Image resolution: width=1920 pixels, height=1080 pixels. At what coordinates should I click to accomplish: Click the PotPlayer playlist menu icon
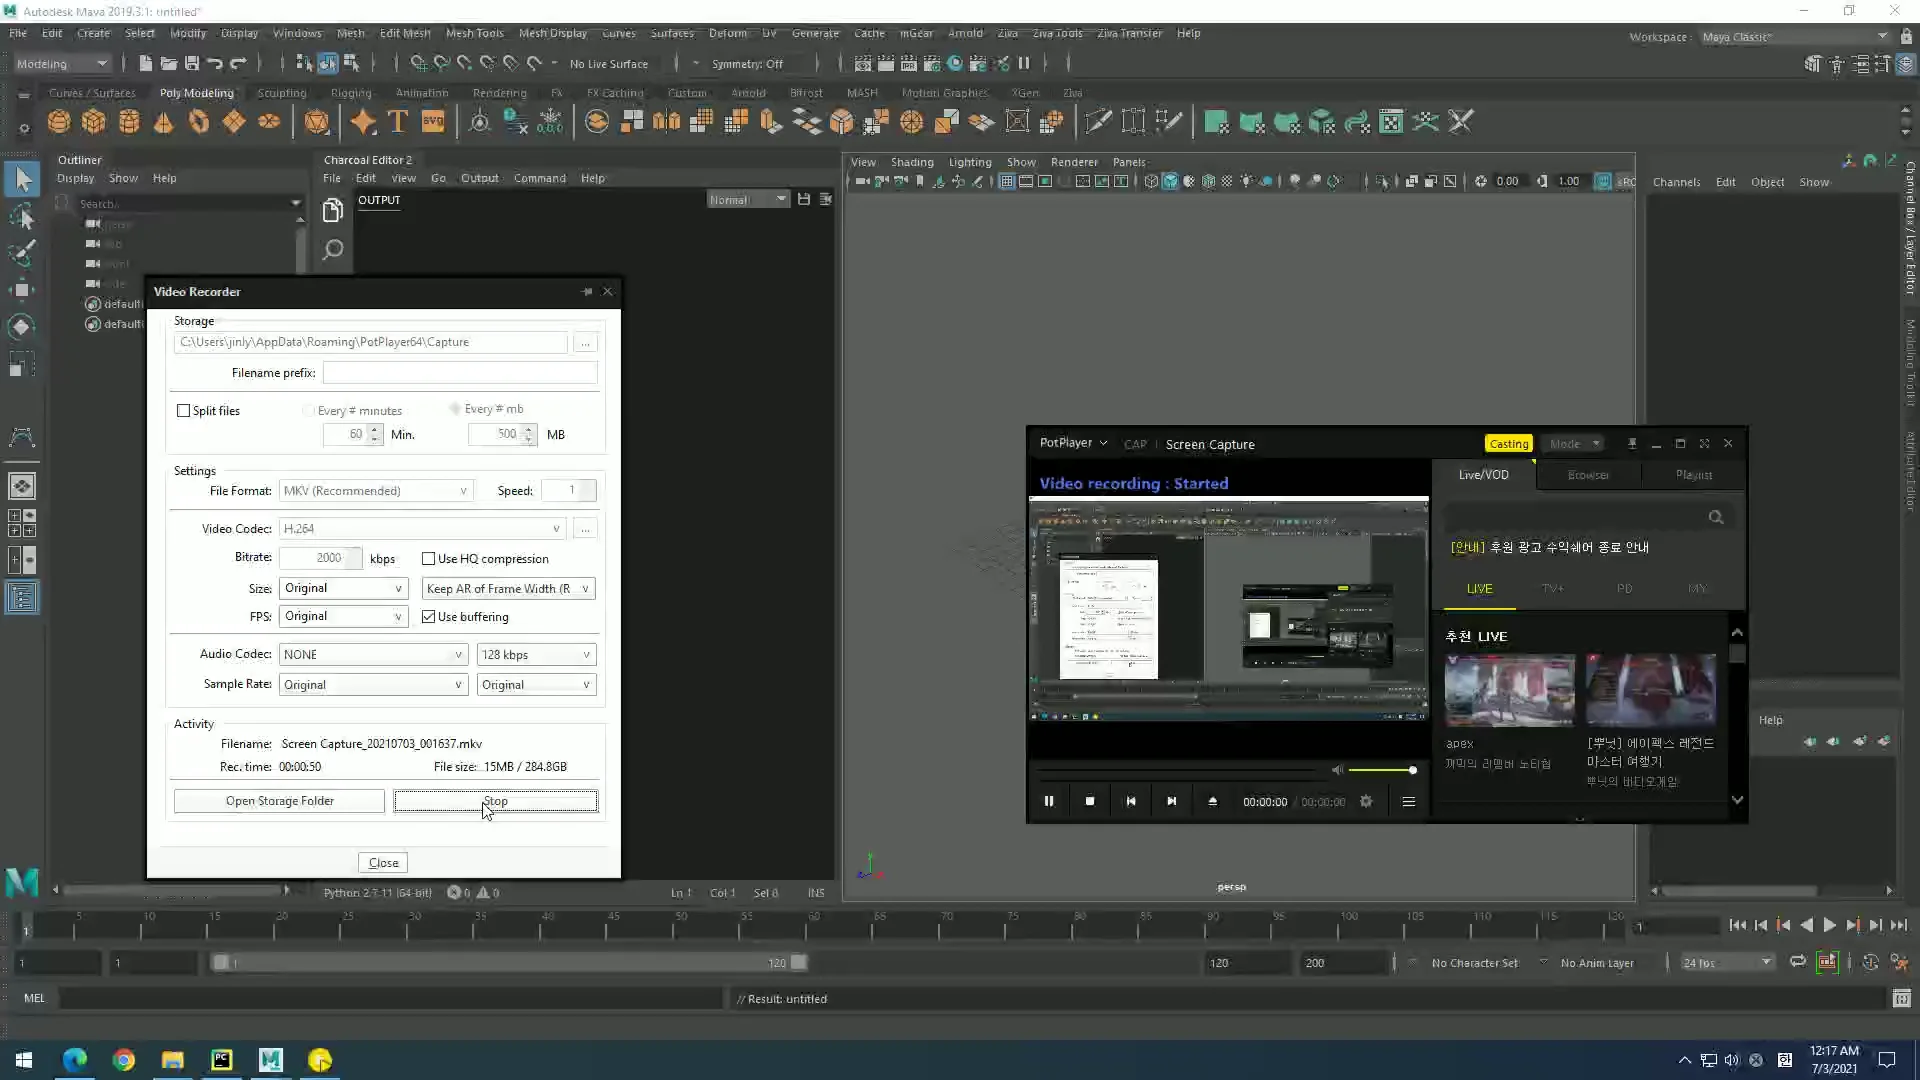pos(1408,801)
